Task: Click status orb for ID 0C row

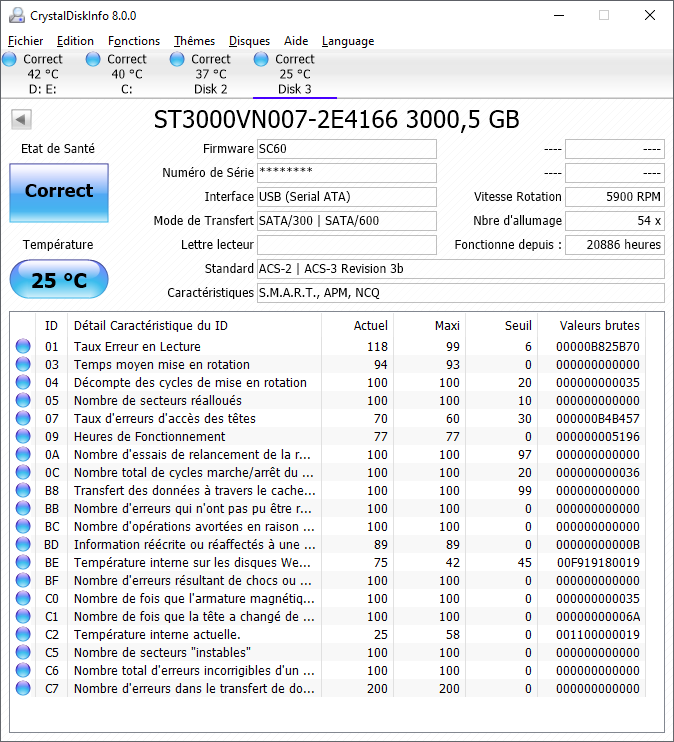Action: (23, 472)
